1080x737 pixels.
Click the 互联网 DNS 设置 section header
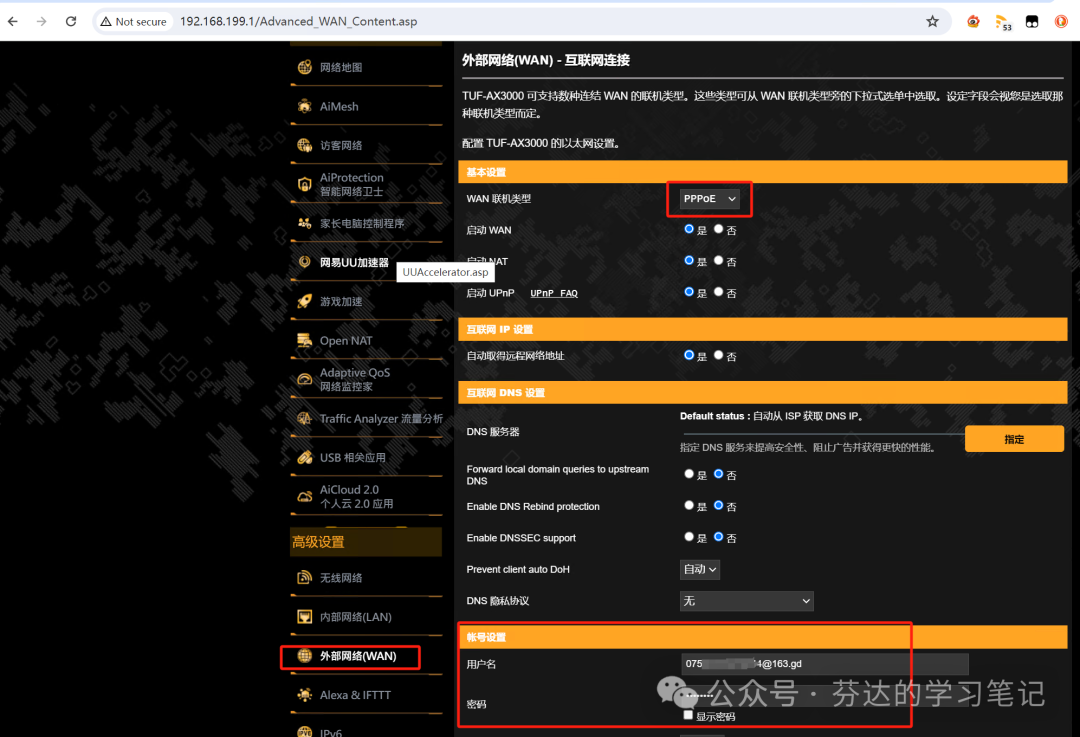762,393
